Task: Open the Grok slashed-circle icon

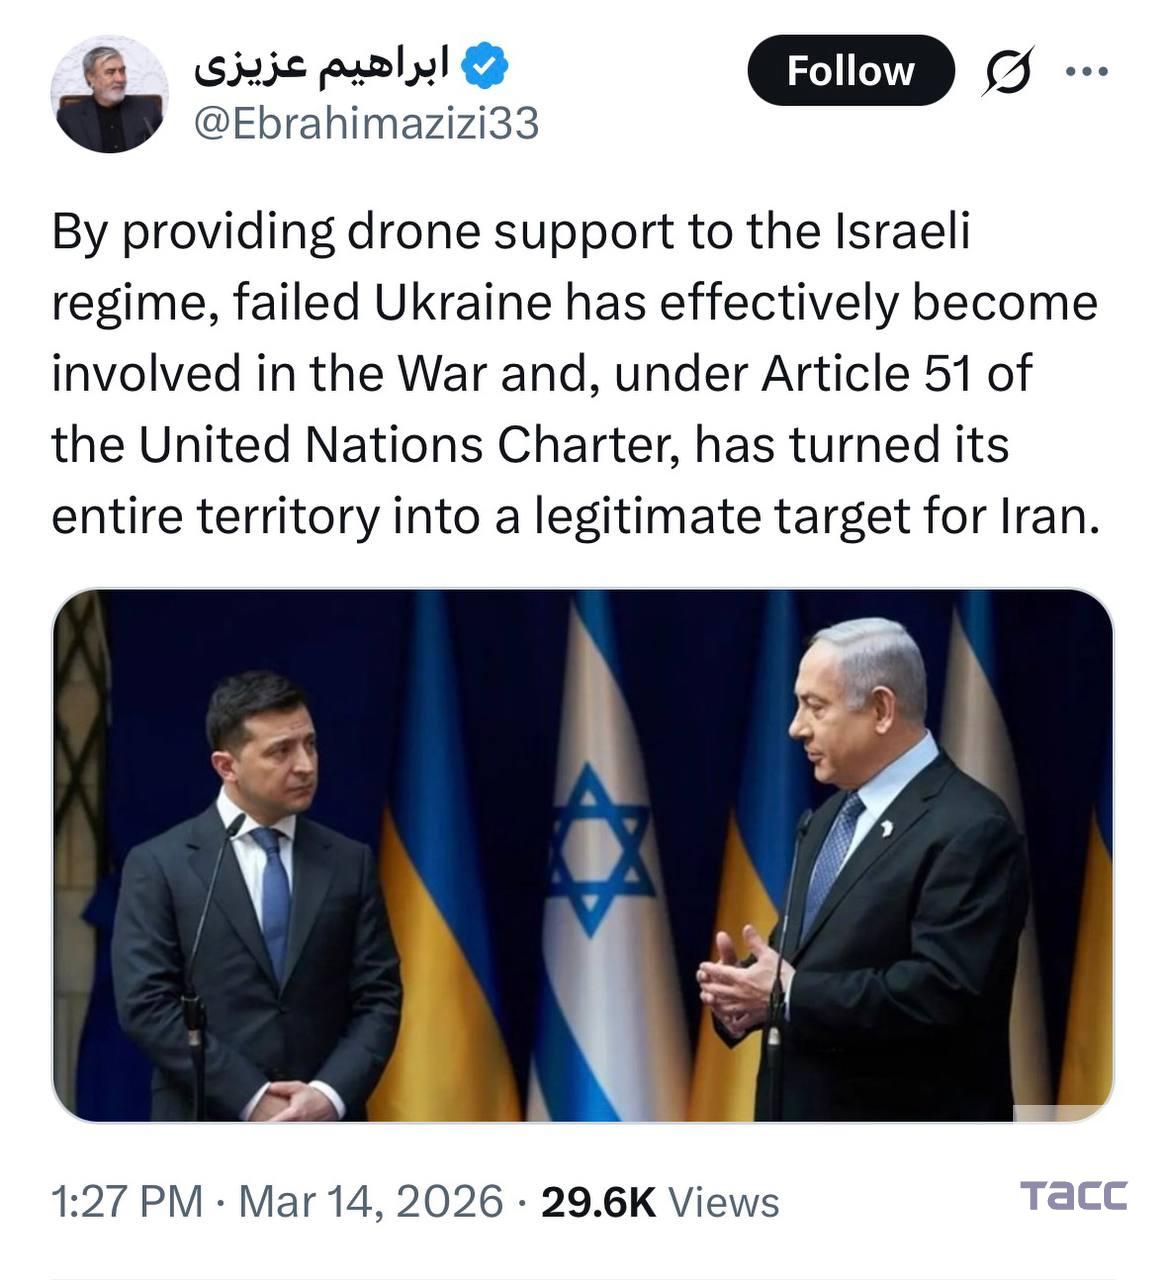Action: [x=1008, y=72]
